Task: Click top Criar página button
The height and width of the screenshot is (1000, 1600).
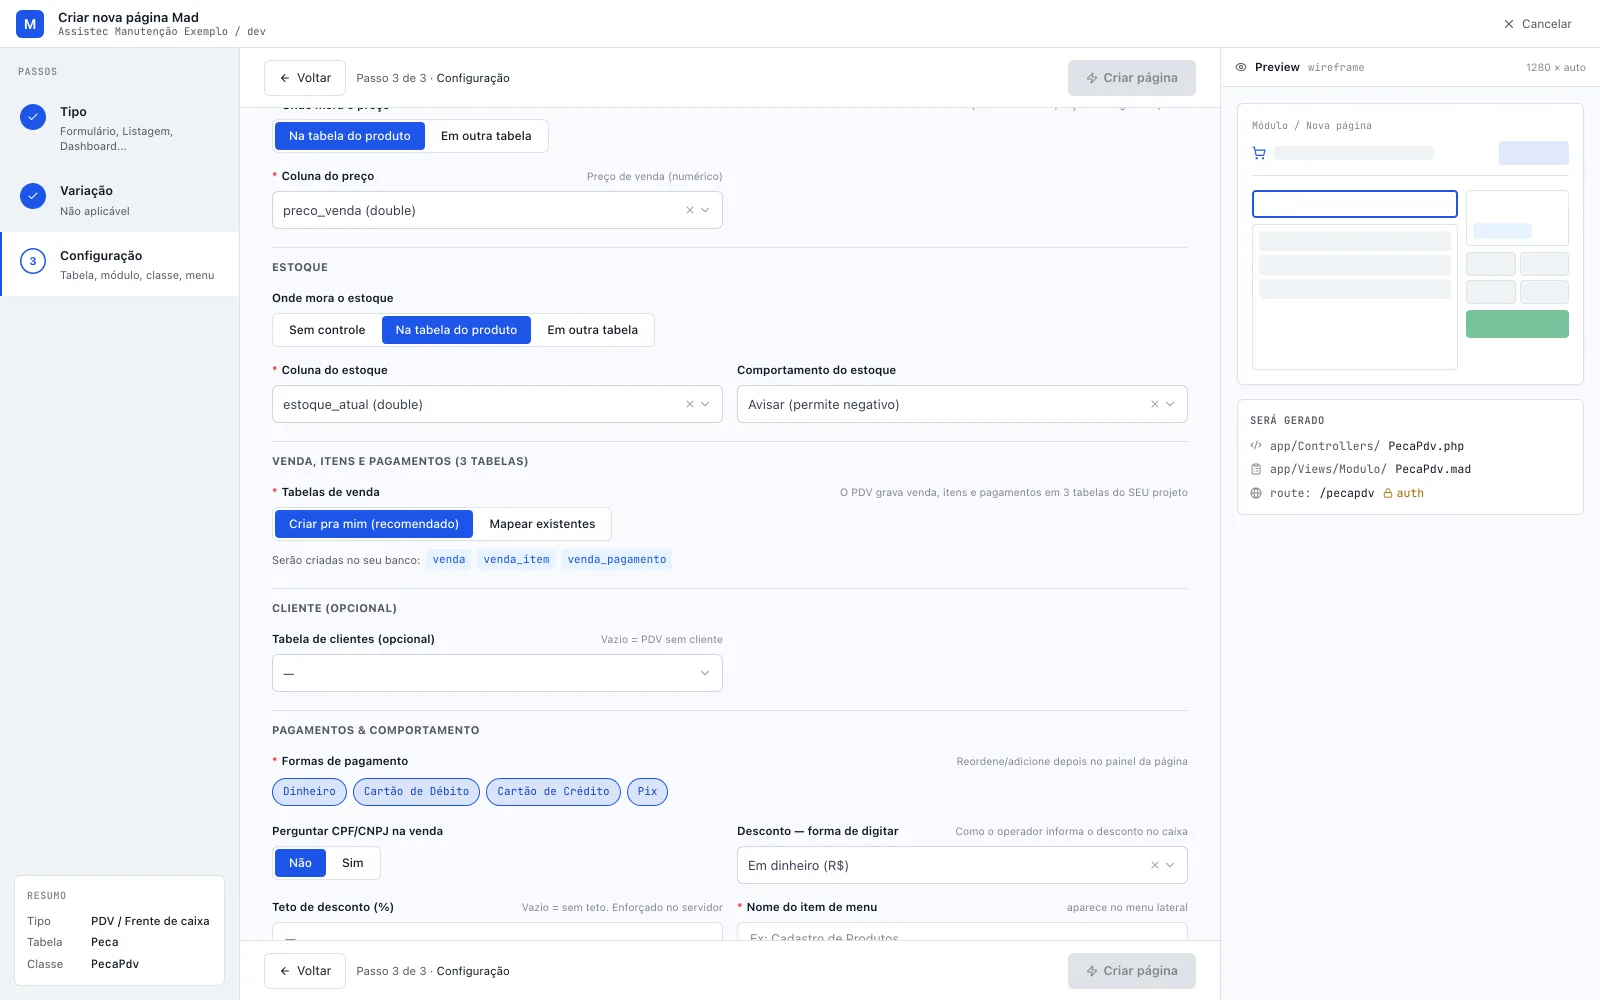Action: (x=1132, y=78)
